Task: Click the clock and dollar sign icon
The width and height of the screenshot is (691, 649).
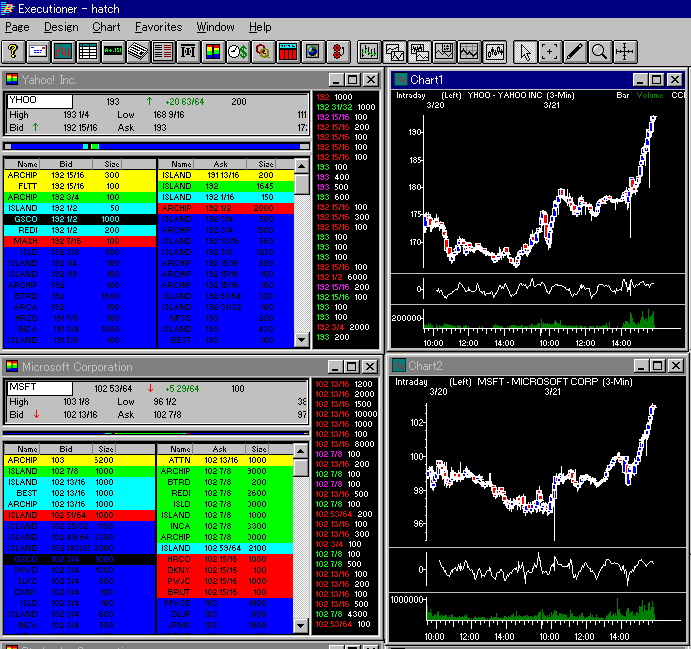Action: click(x=238, y=52)
